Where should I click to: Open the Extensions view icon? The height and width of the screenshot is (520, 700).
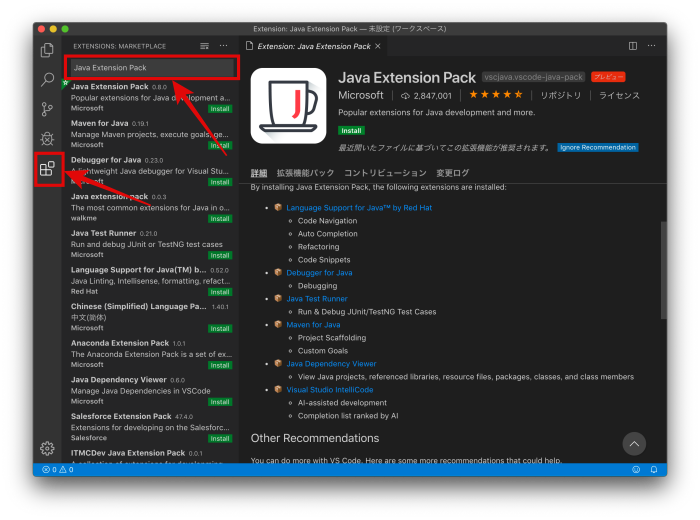[x=47, y=169]
